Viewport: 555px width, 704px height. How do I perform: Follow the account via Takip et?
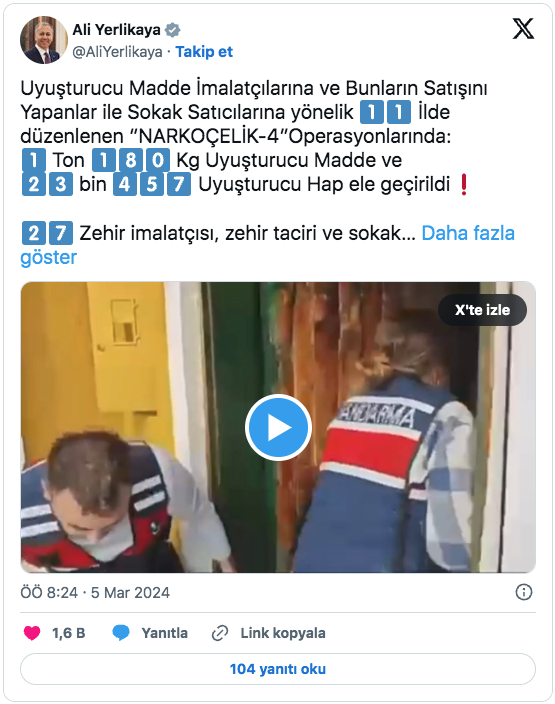click(204, 52)
